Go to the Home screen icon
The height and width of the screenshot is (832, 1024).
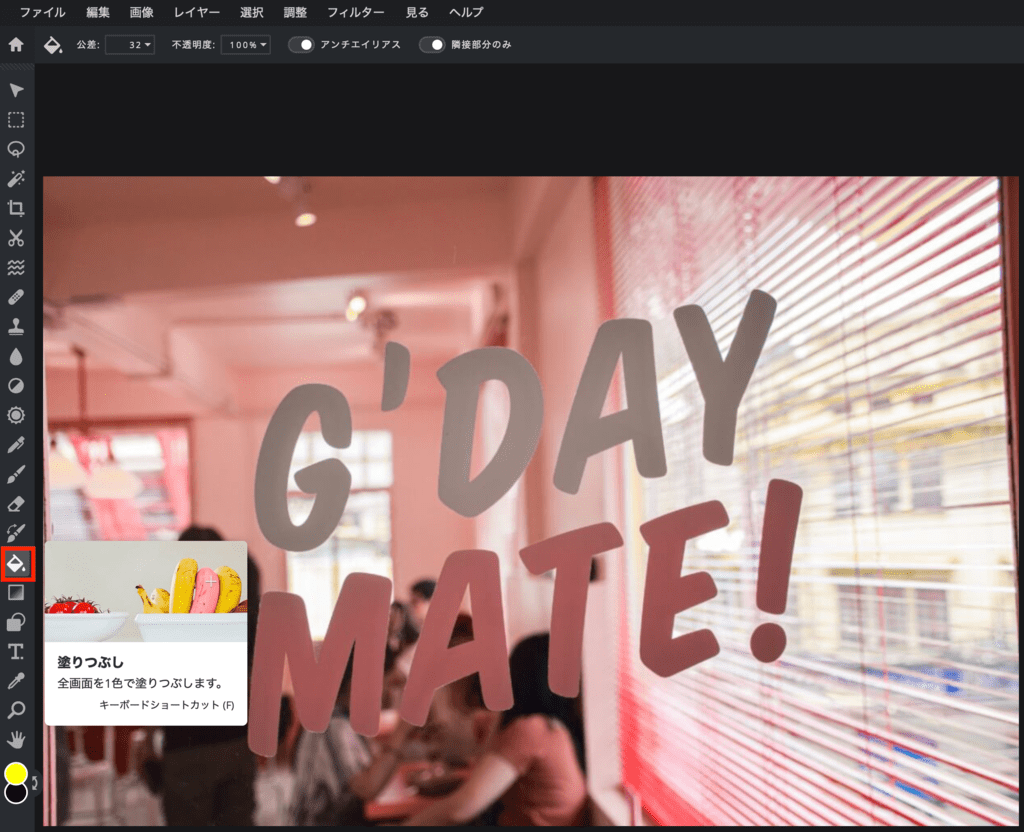coord(16,45)
